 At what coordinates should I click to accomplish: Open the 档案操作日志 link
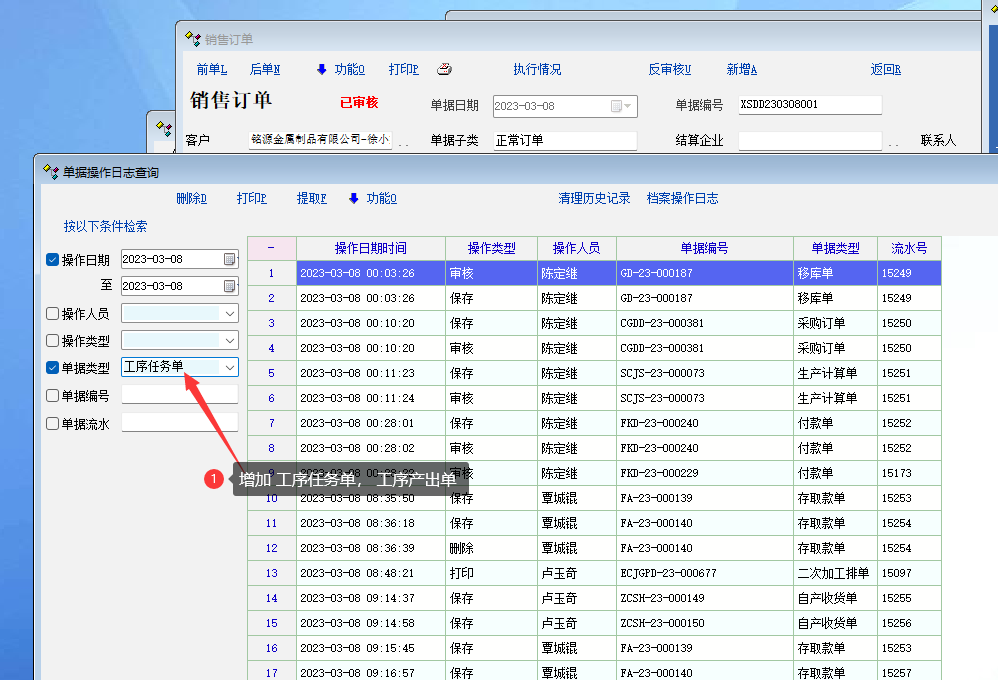tap(682, 198)
